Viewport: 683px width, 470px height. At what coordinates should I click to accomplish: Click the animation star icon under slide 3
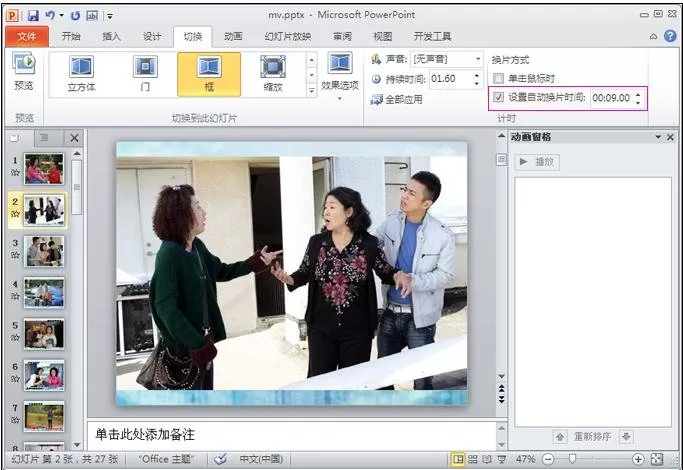click(15, 255)
